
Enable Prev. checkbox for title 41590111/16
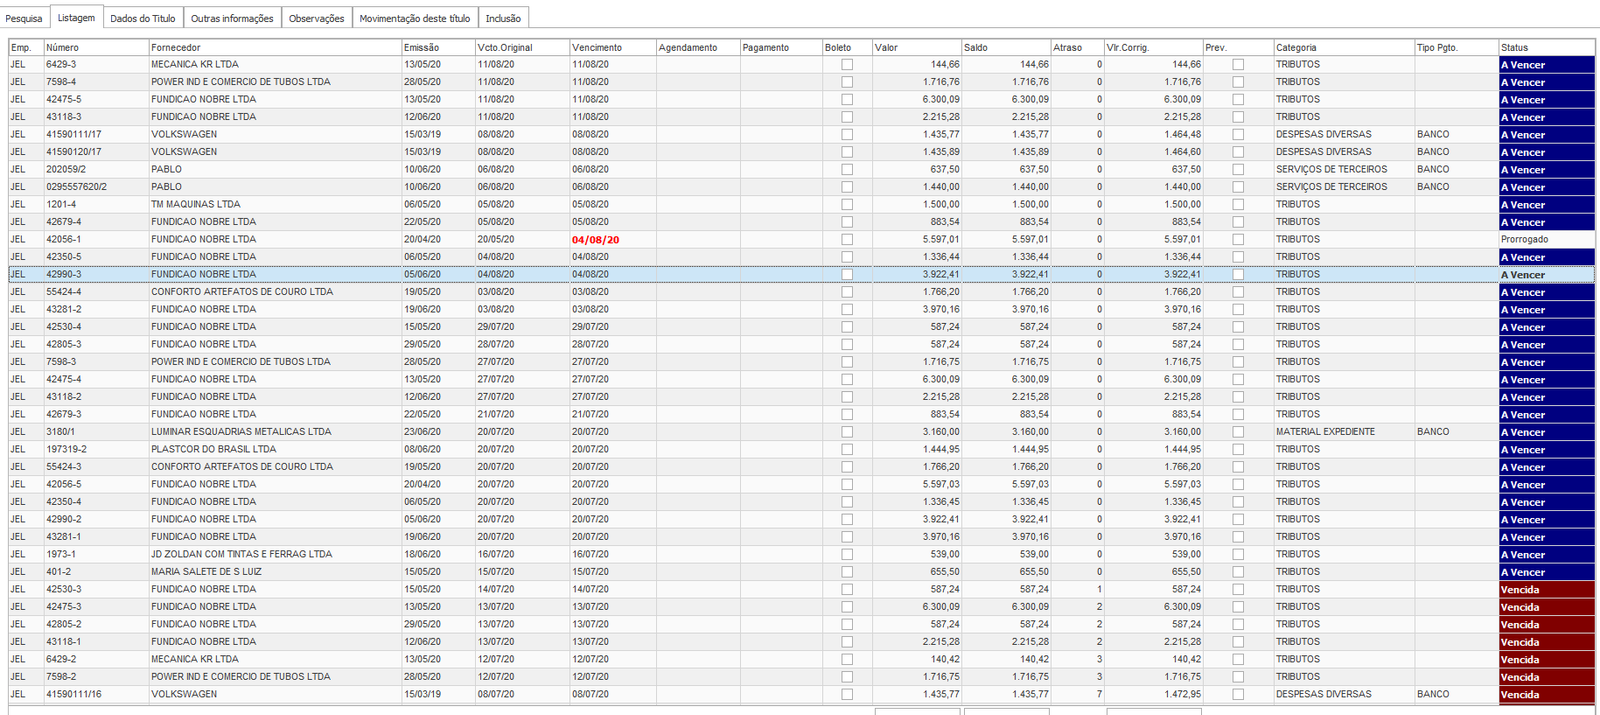[1238, 694]
